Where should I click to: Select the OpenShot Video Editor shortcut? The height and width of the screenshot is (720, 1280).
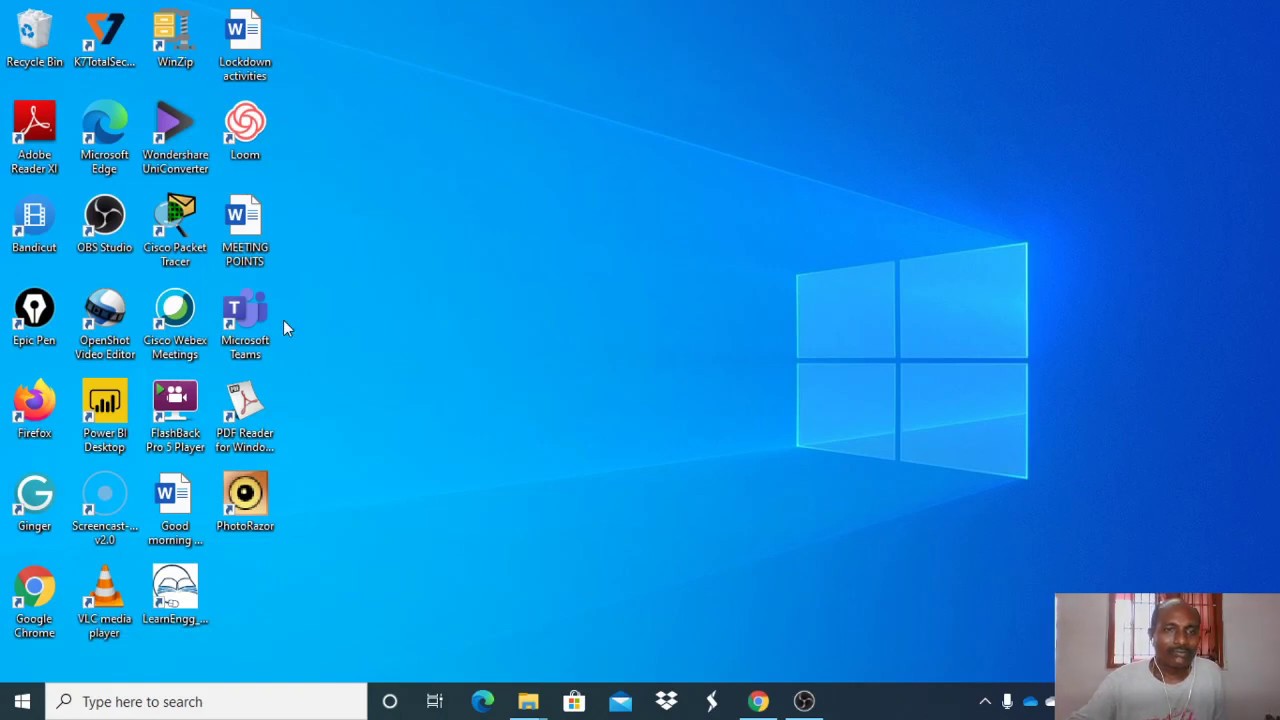[x=104, y=325]
